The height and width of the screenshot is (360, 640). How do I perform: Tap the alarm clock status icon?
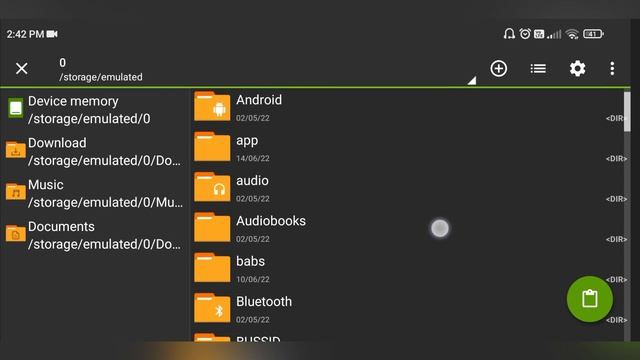click(525, 33)
